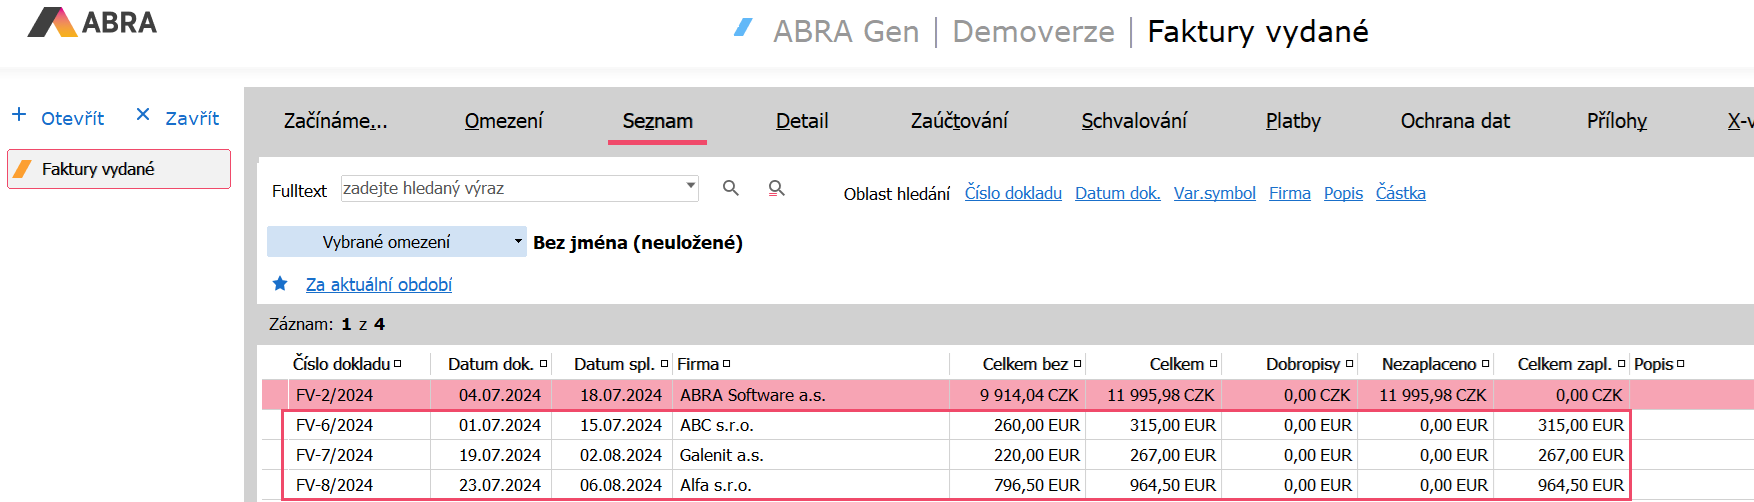The height and width of the screenshot is (502, 1754).
Task: Click the plus icon beside Otevřít
Action: pyautogui.click(x=19, y=115)
